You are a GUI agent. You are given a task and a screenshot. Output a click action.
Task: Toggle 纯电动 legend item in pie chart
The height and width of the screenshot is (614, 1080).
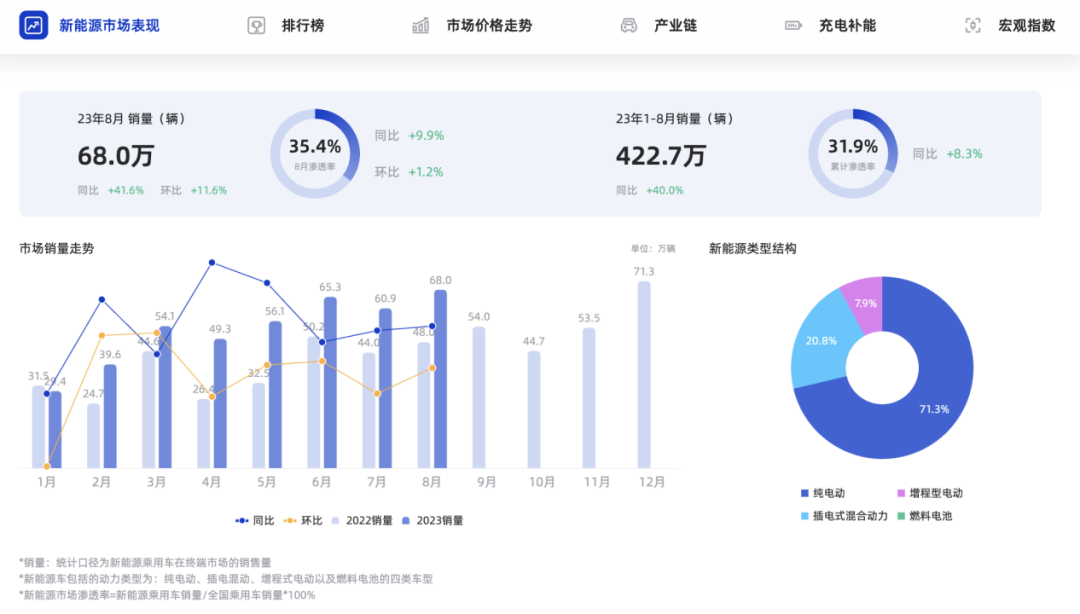point(823,493)
